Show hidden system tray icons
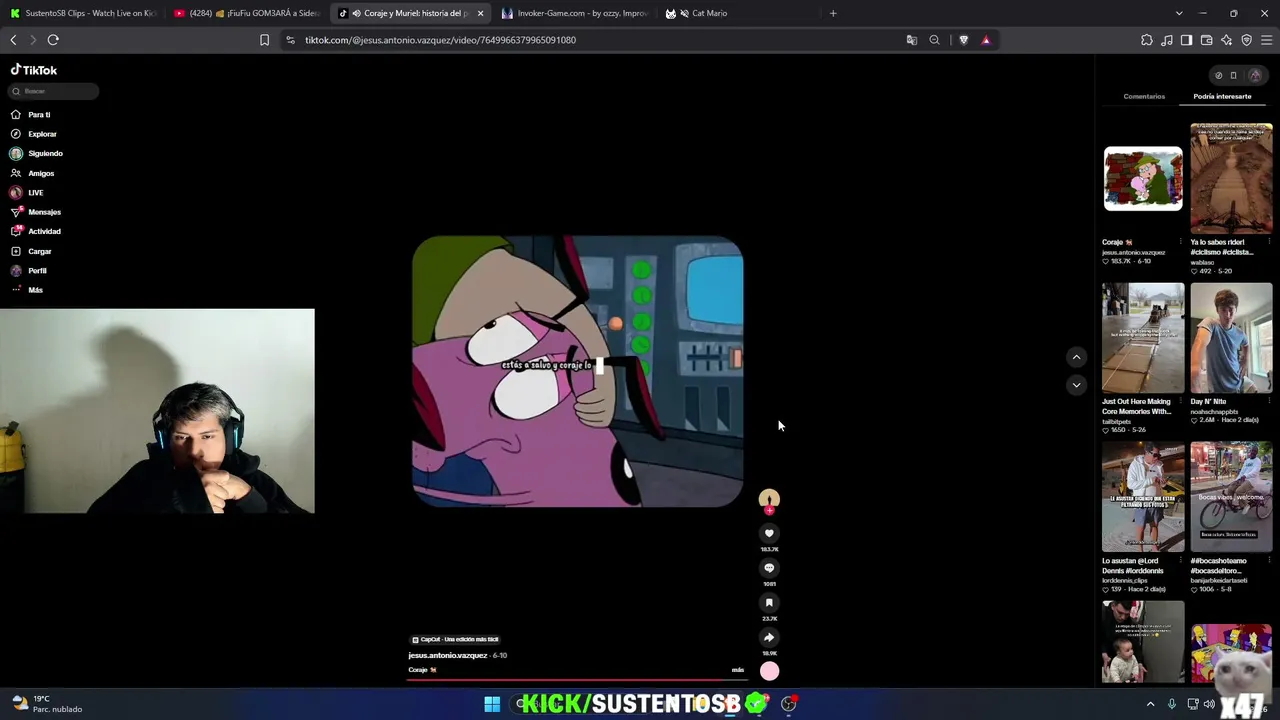 click(x=1150, y=704)
